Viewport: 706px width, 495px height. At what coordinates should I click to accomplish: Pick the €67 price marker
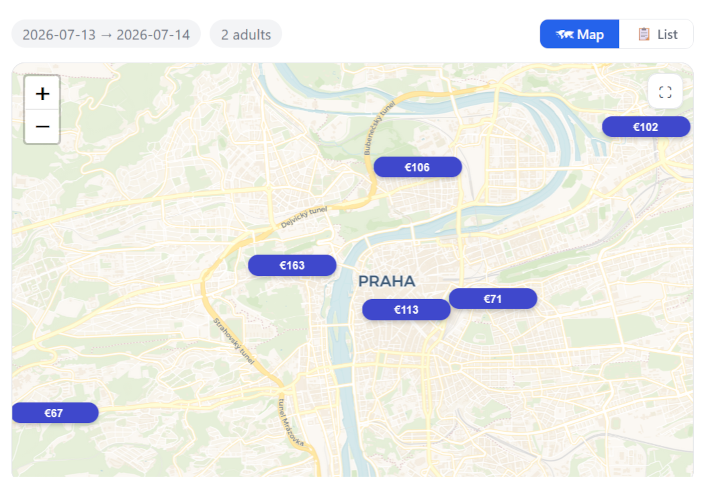54,413
